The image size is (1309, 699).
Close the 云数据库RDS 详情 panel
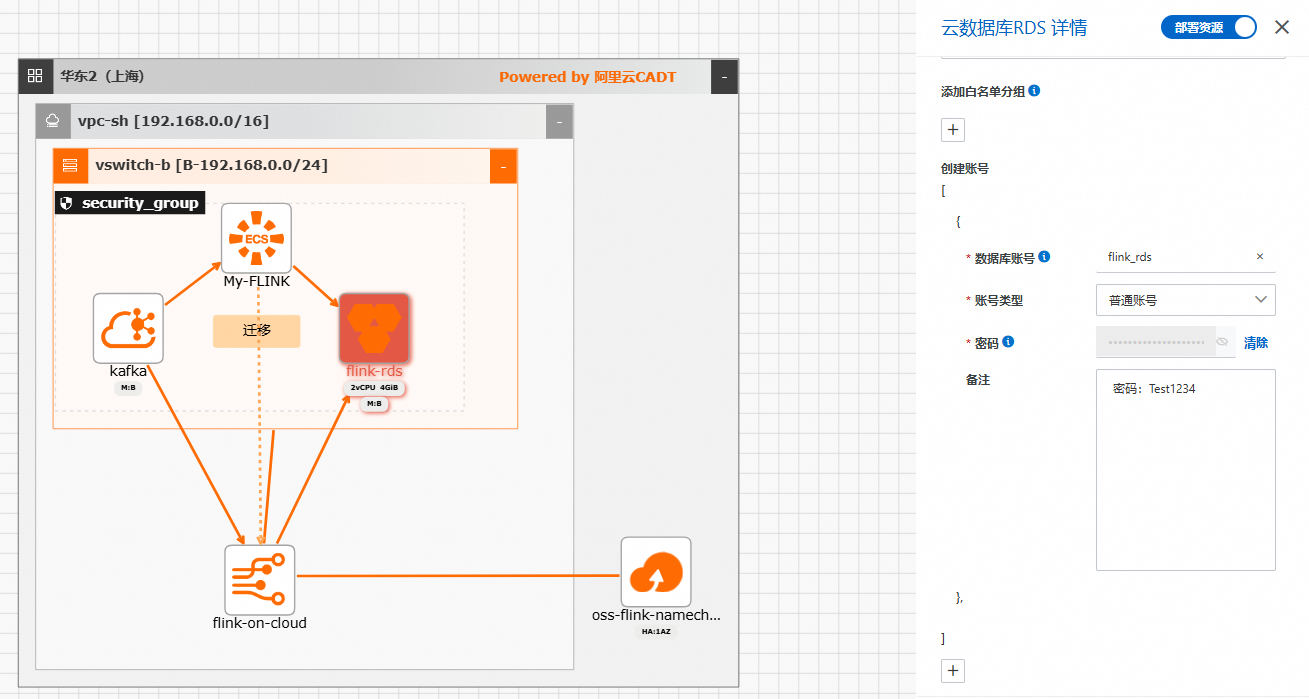pos(1282,27)
